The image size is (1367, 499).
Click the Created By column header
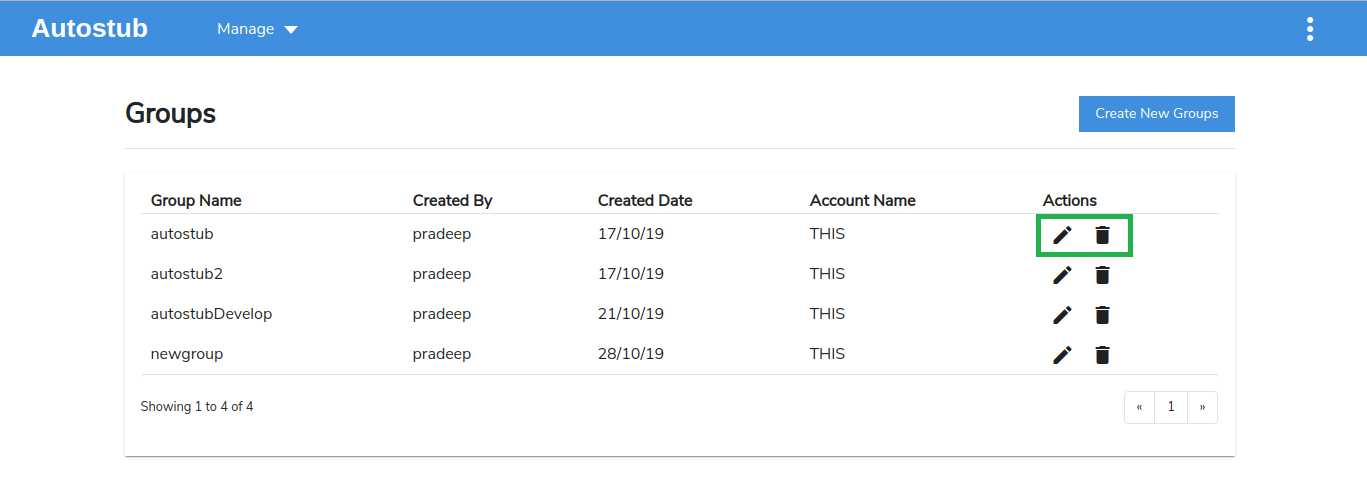[452, 200]
